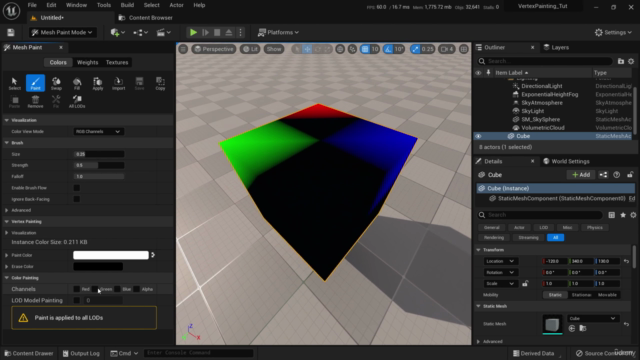Open Details property matrix grid icon
This screenshot has width=640, height=360.
pyautogui.click(x=611, y=215)
